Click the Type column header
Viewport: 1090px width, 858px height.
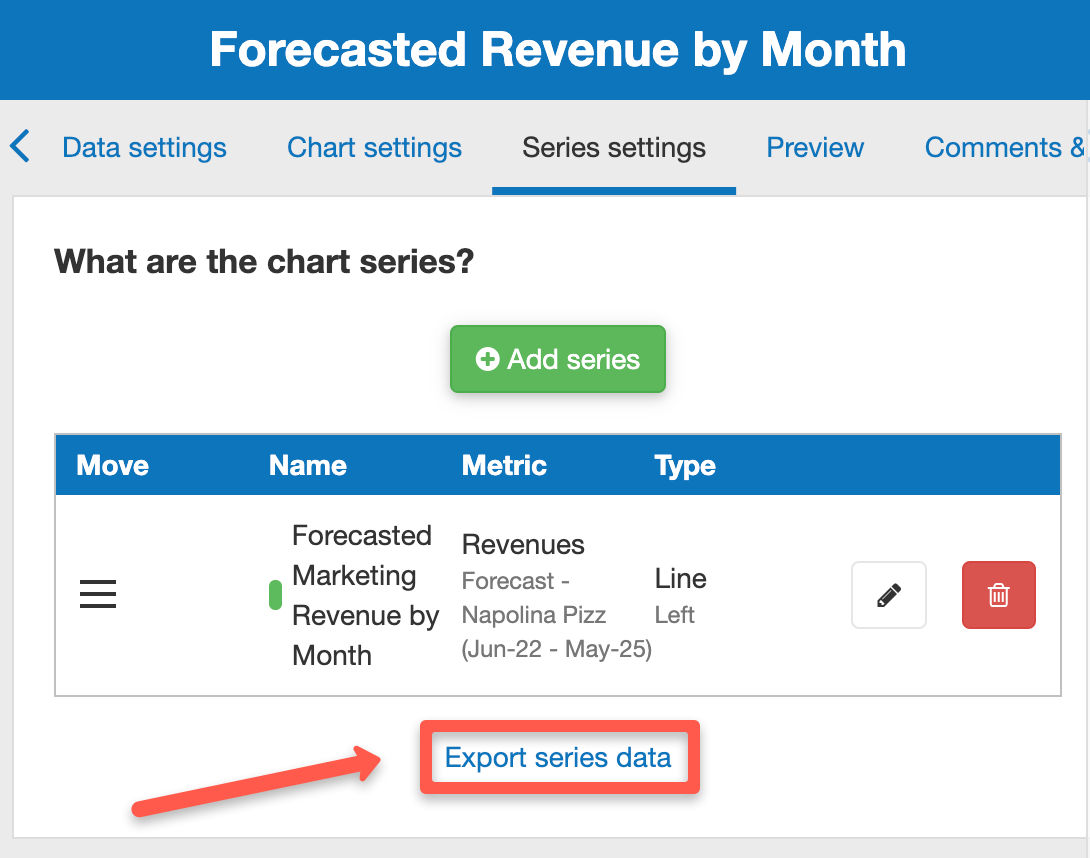pyautogui.click(x=684, y=465)
